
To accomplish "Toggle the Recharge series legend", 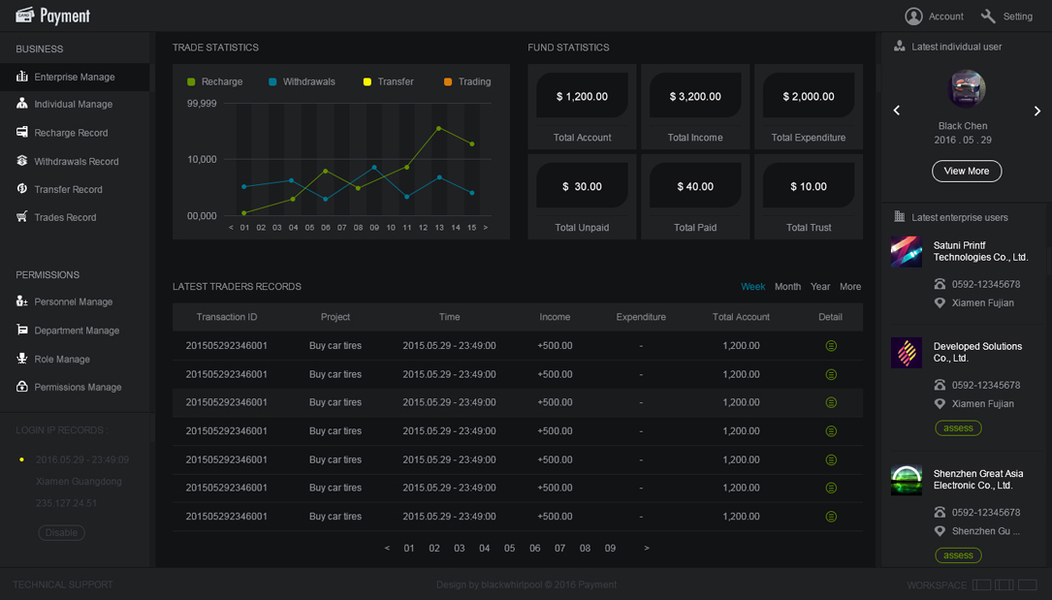I will 215,82.
